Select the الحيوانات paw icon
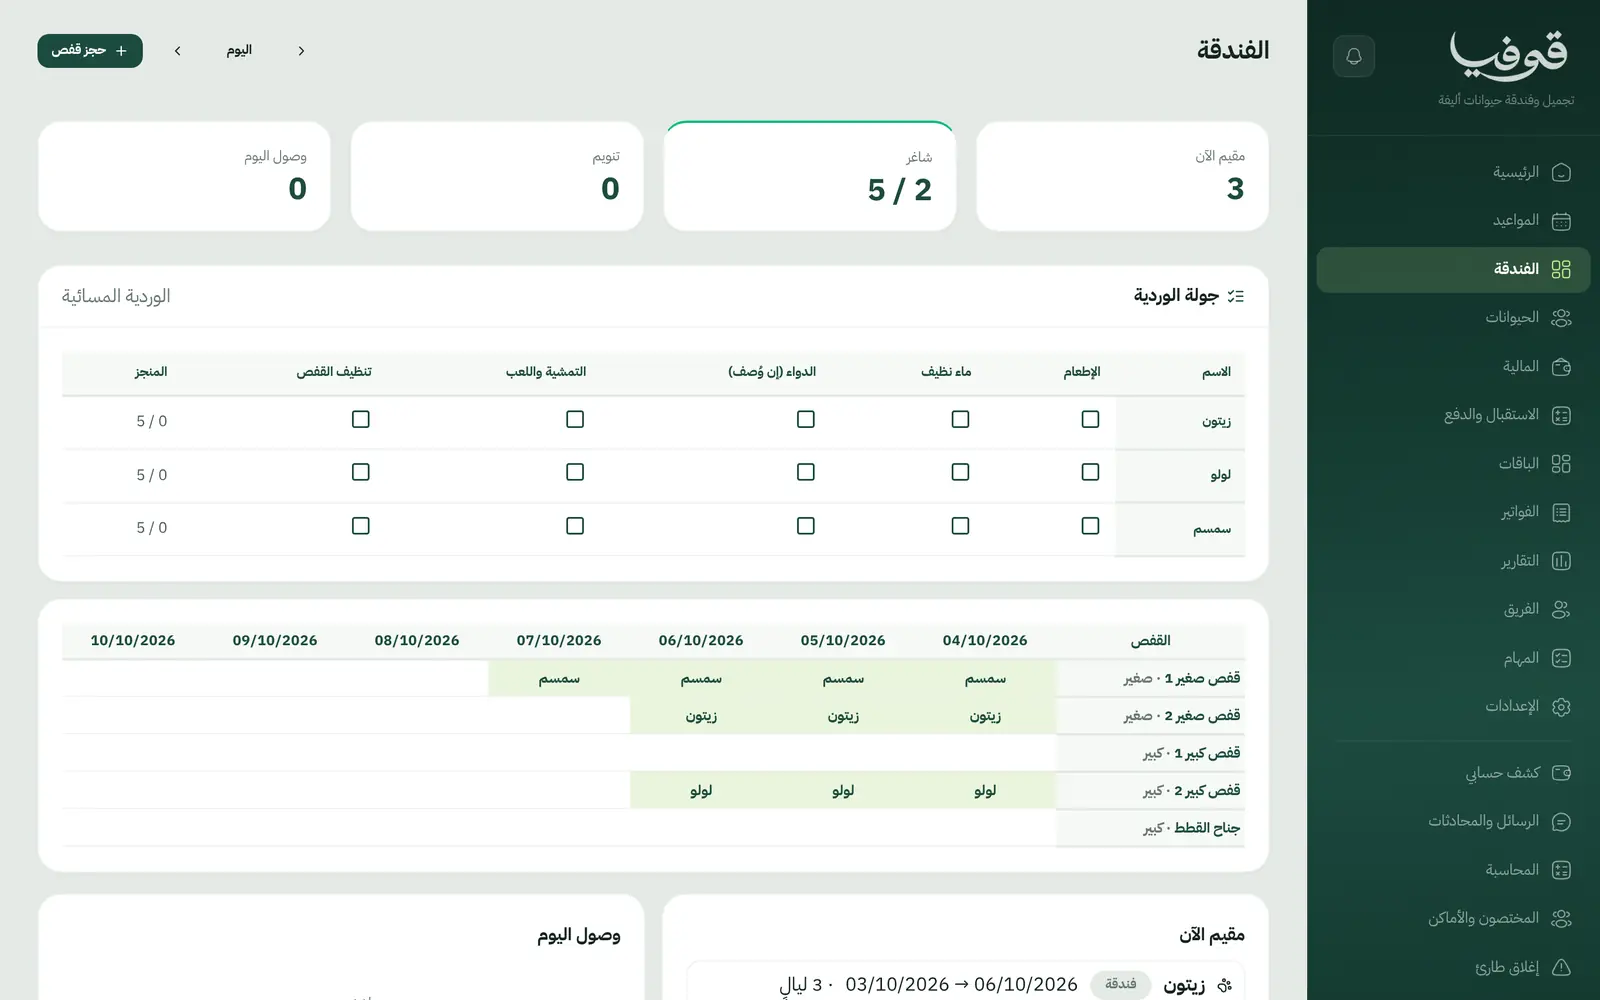 coord(1561,318)
